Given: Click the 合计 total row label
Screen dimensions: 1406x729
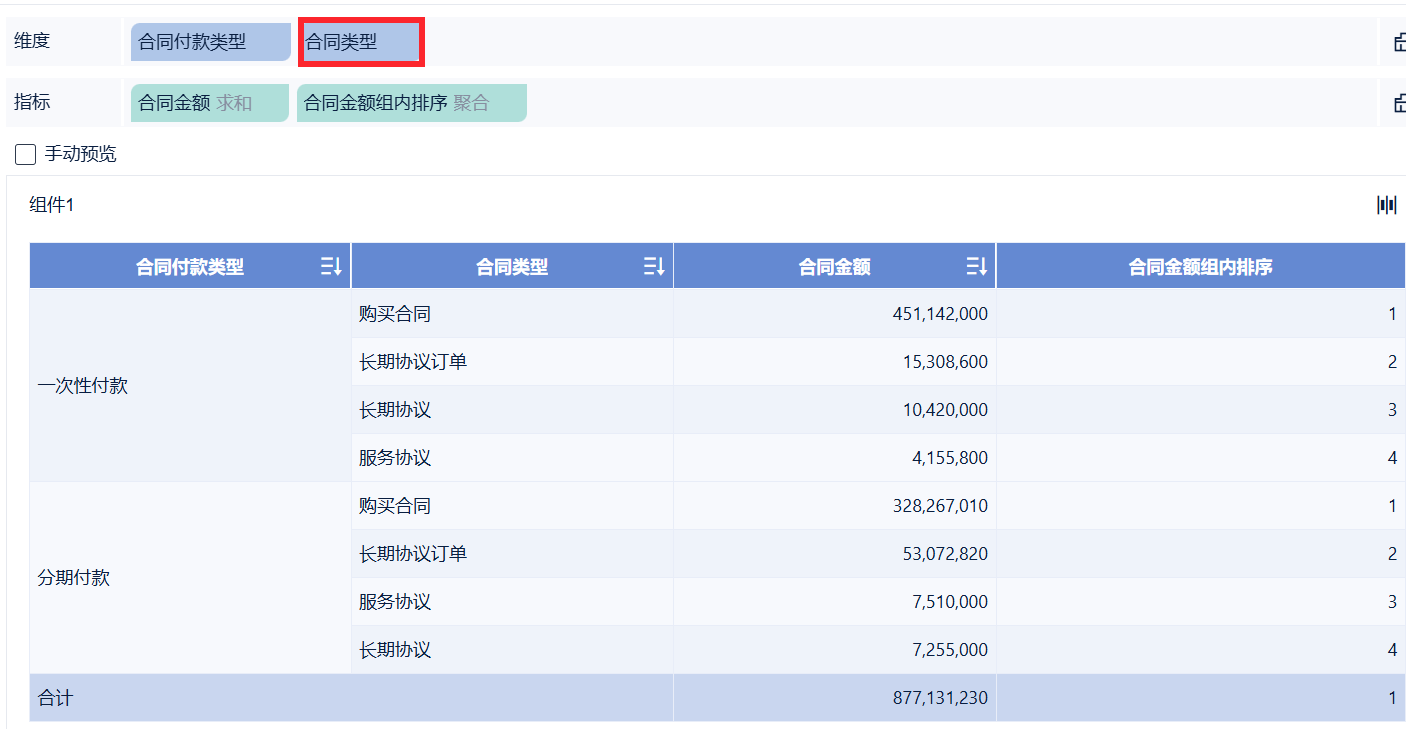Looking at the screenshot, I should tap(56, 698).
